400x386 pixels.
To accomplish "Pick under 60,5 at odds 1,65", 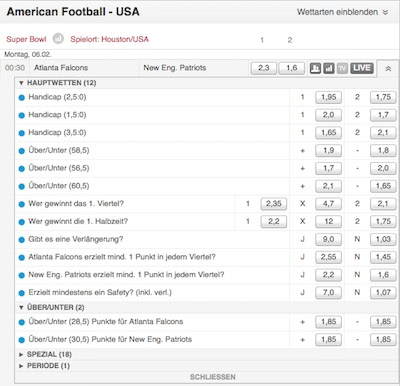I will click(x=383, y=186).
